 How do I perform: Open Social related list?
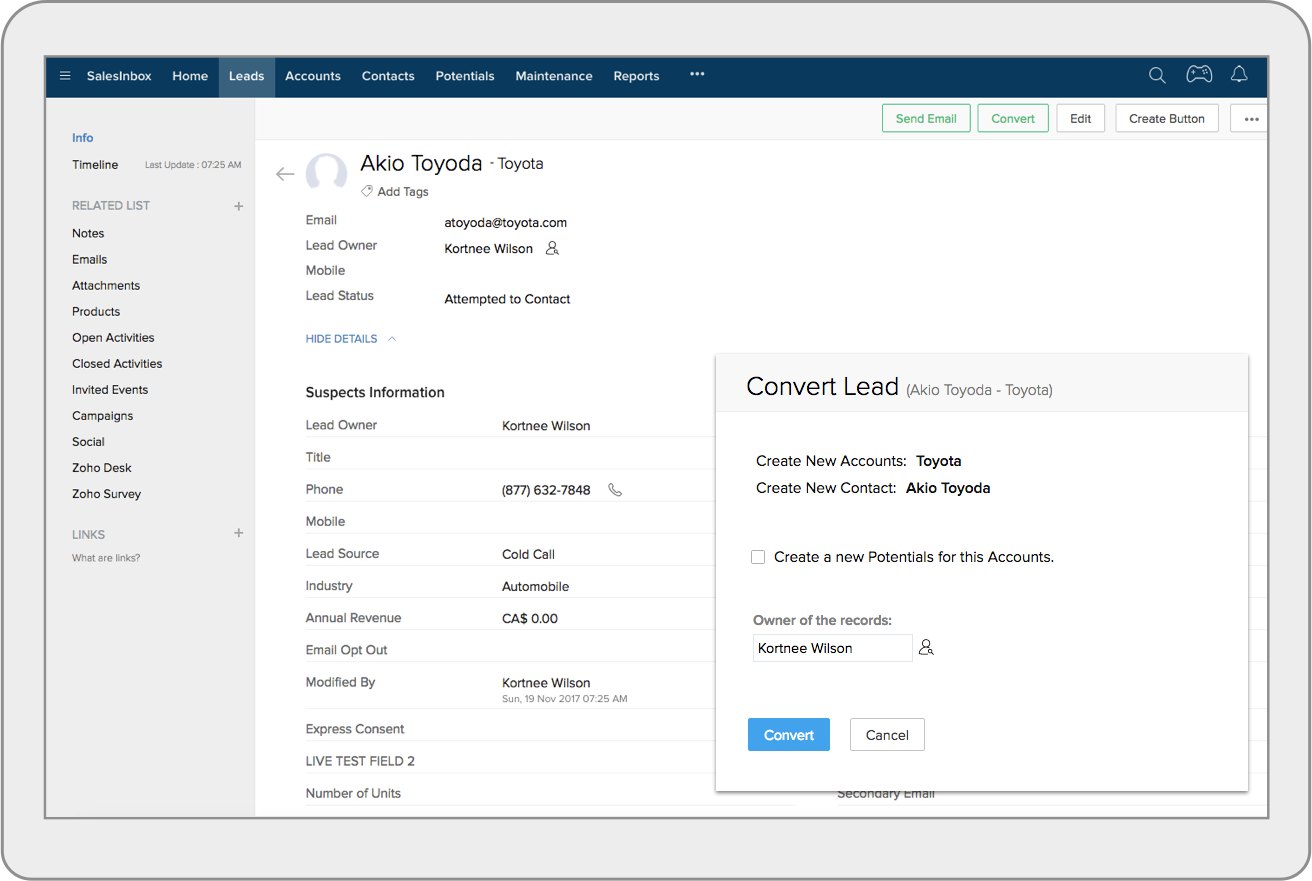(88, 441)
